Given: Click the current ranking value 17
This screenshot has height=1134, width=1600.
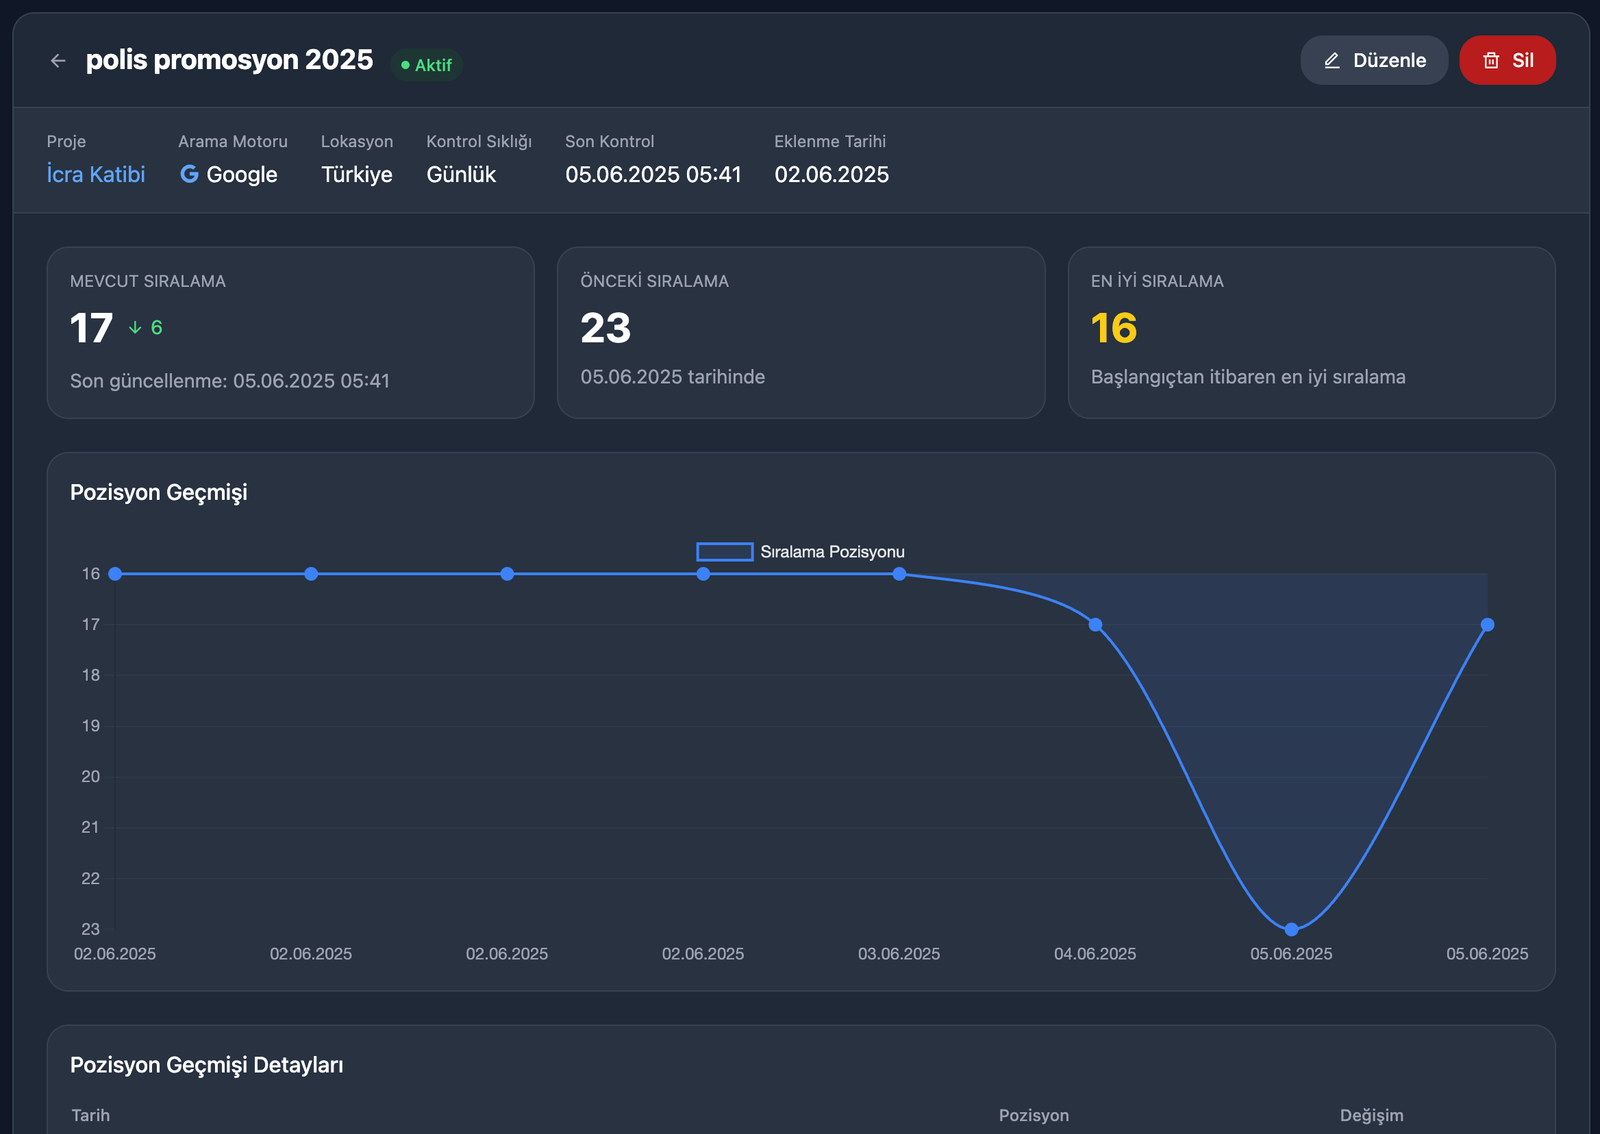Looking at the screenshot, I should [x=91, y=328].
